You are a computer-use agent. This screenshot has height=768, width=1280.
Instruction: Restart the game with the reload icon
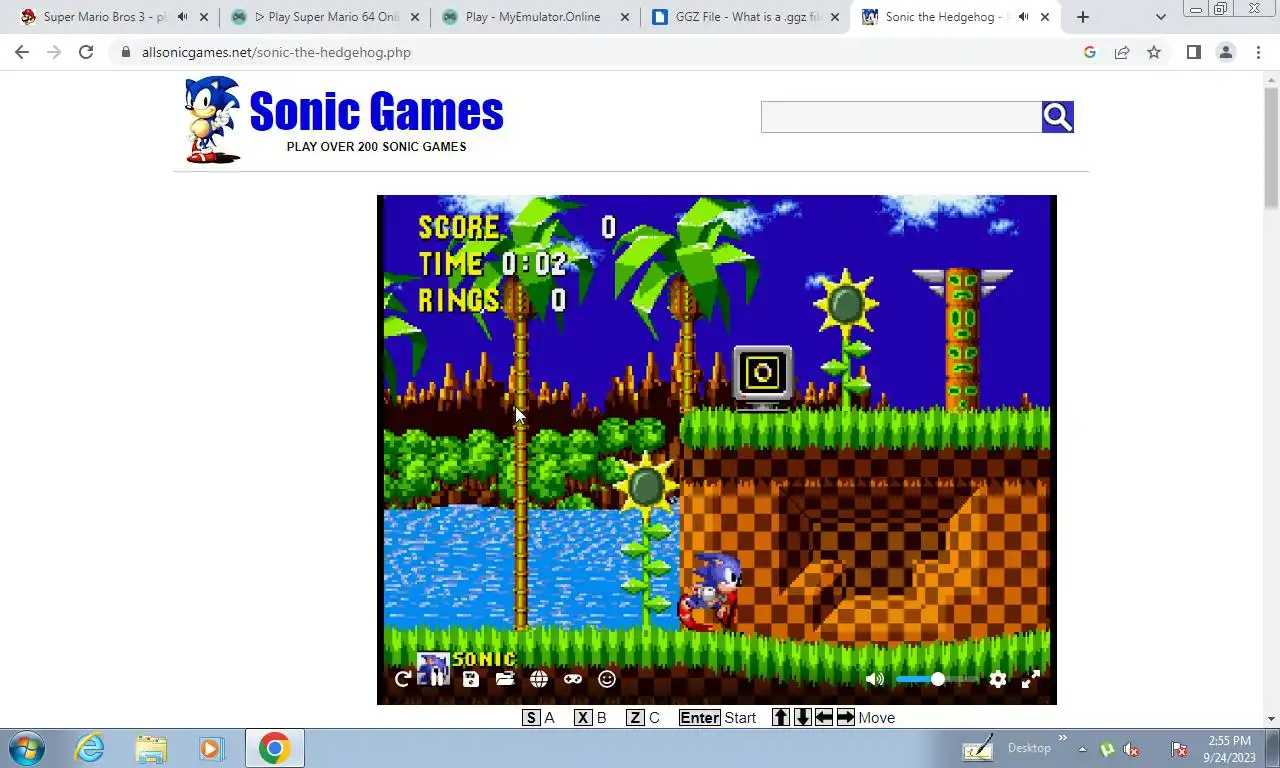(x=403, y=679)
